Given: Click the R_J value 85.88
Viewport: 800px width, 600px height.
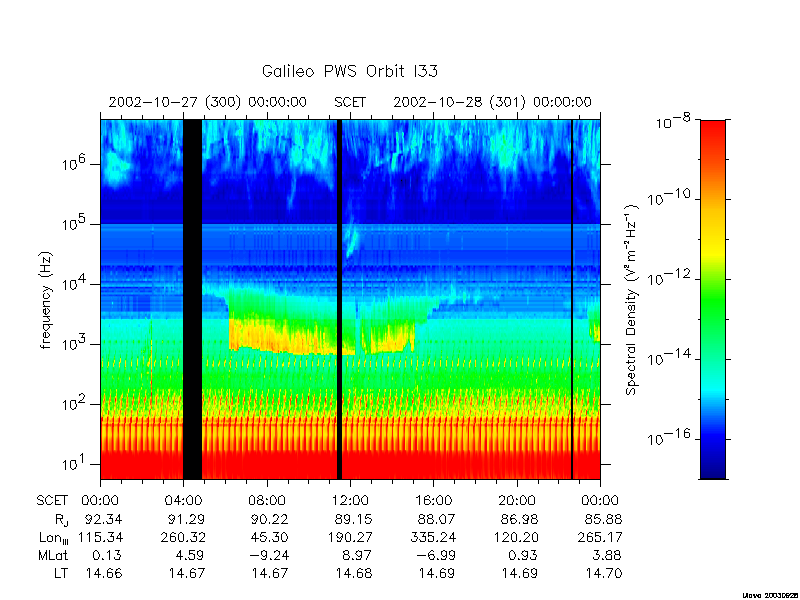Looking at the screenshot, I should tap(603, 519).
